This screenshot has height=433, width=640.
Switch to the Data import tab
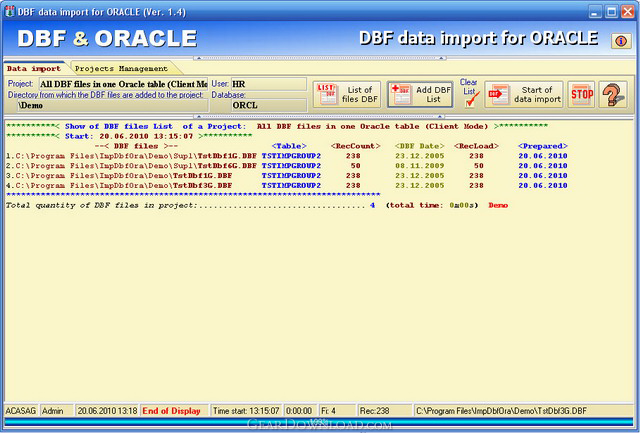(x=34, y=69)
